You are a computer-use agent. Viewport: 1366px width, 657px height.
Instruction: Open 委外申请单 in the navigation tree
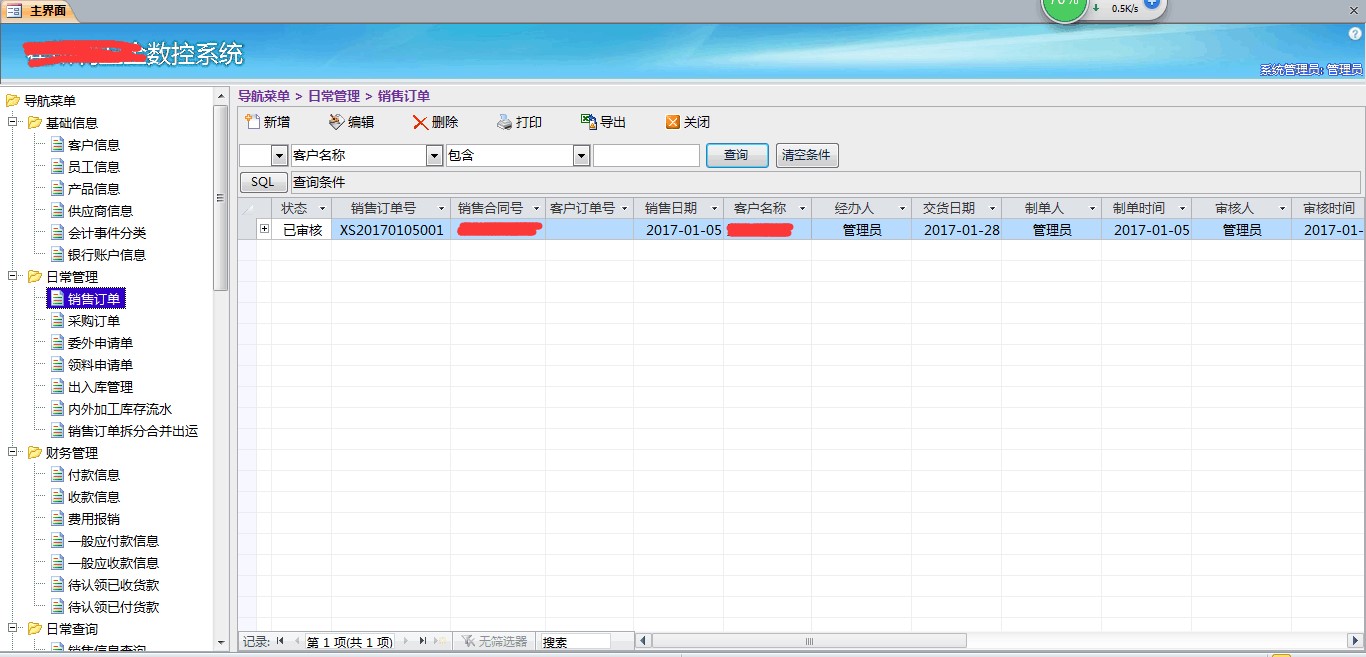pos(100,343)
